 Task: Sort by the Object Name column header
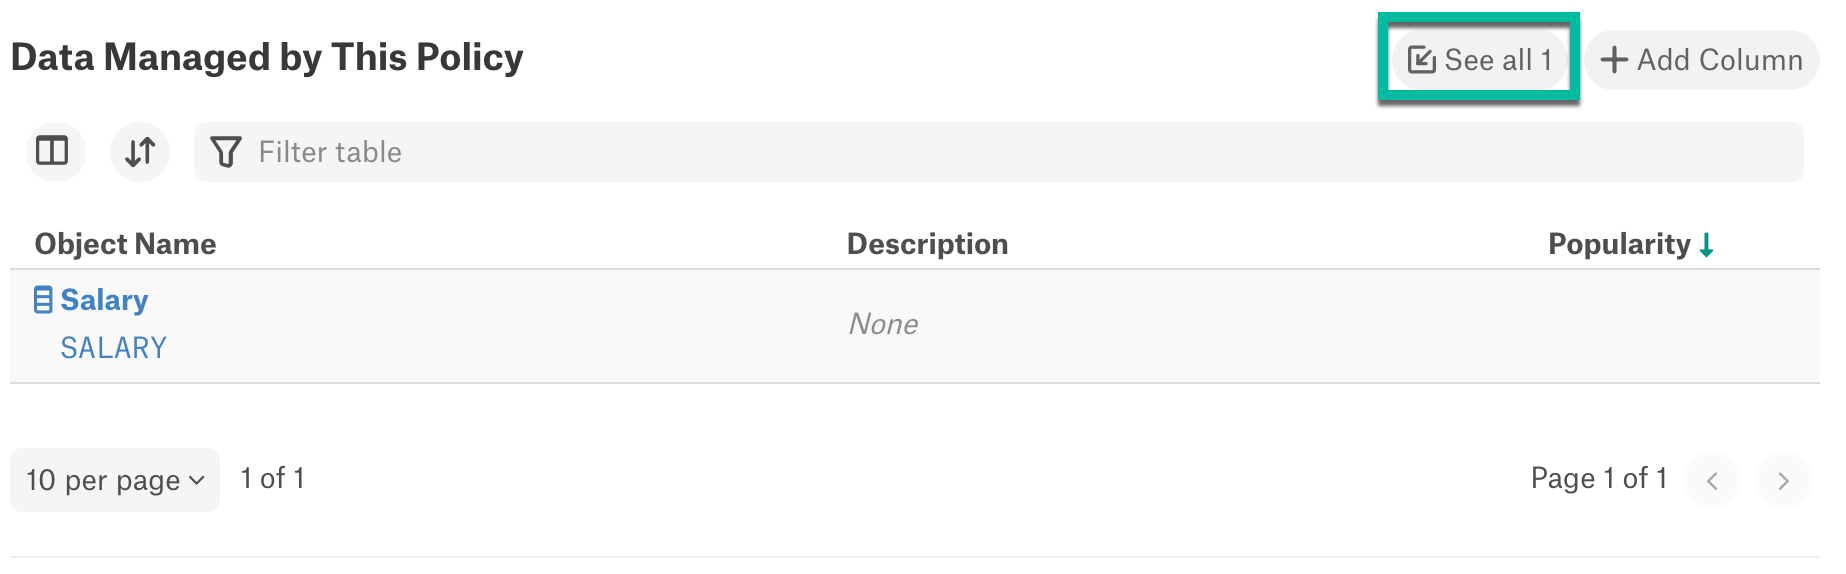pyautogui.click(x=126, y=244)
